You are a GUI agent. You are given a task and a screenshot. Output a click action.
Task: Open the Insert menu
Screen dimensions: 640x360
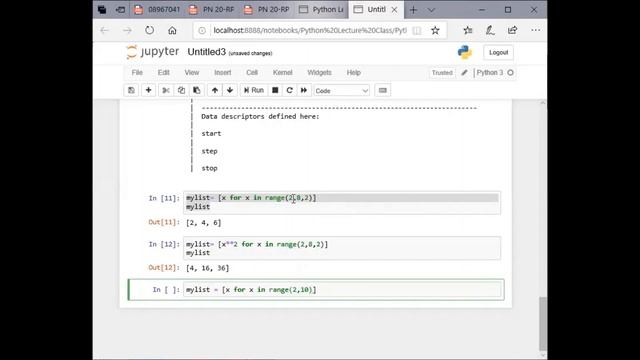[223, 73]
